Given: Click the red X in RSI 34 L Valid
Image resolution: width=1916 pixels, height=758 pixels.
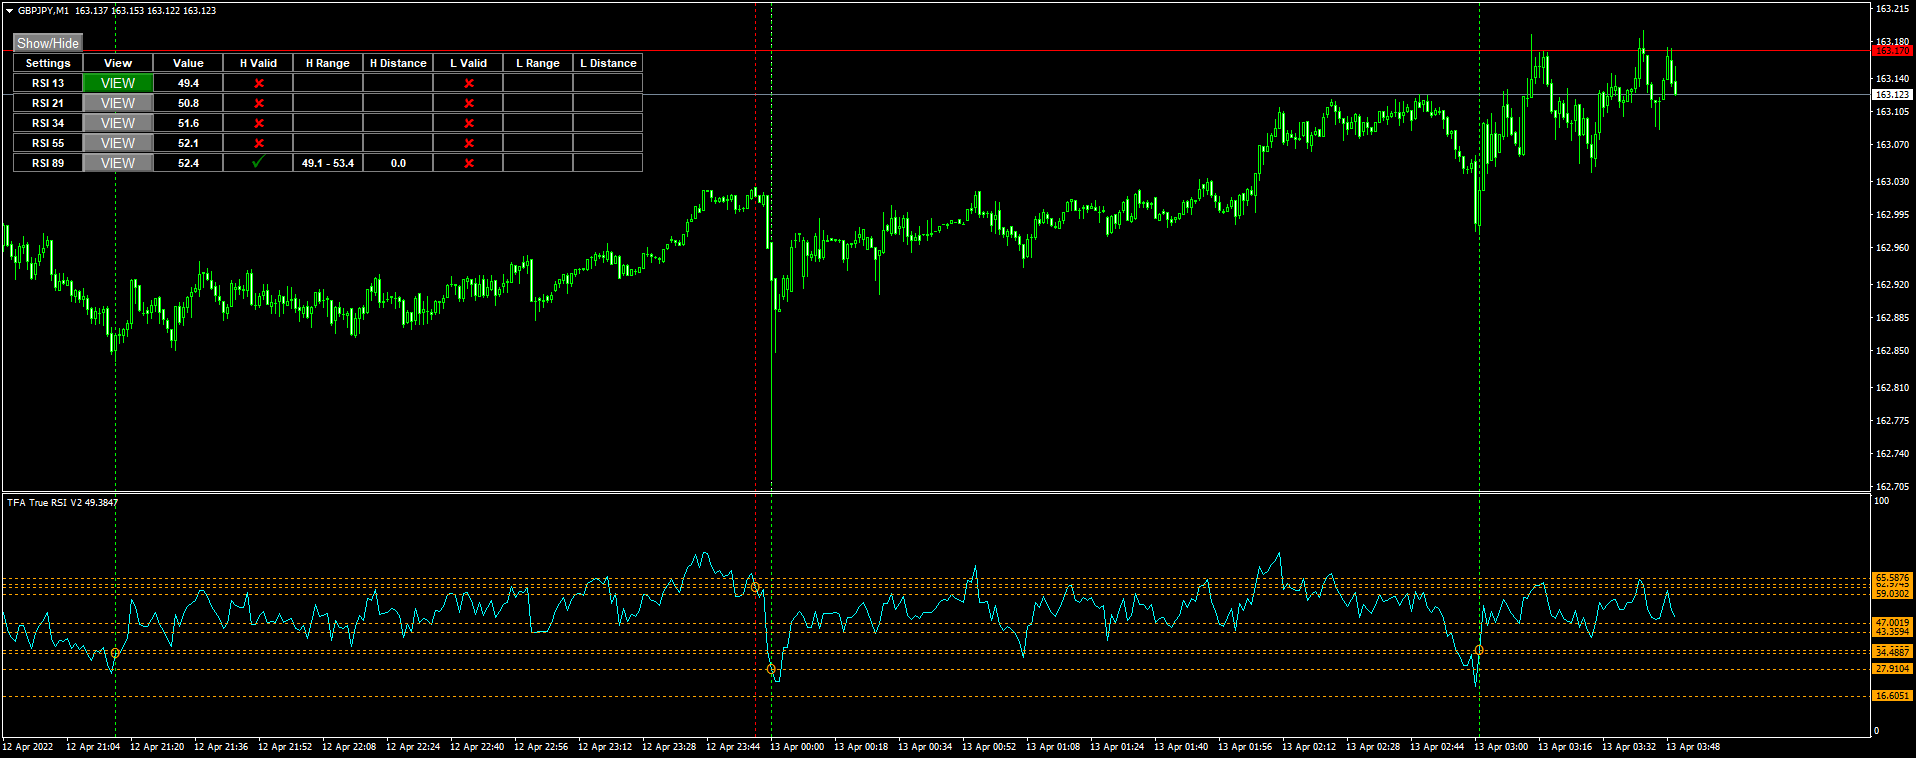Looking at the screenshot, I should [468, 123].
